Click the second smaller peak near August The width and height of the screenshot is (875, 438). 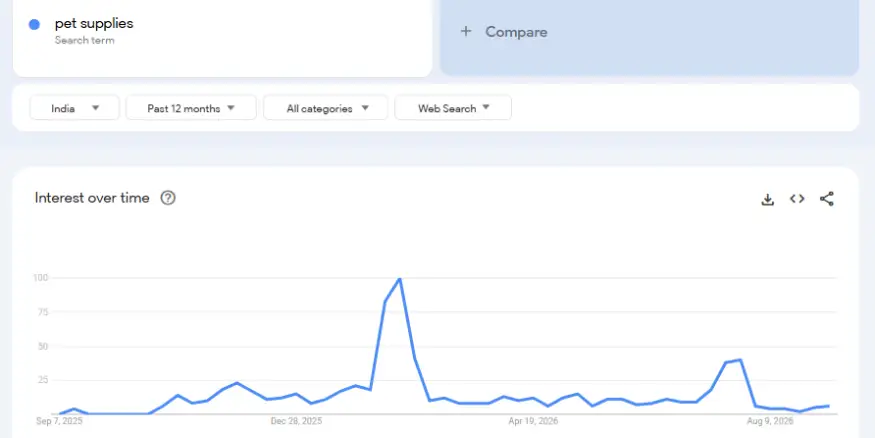(x=740, y=360)
